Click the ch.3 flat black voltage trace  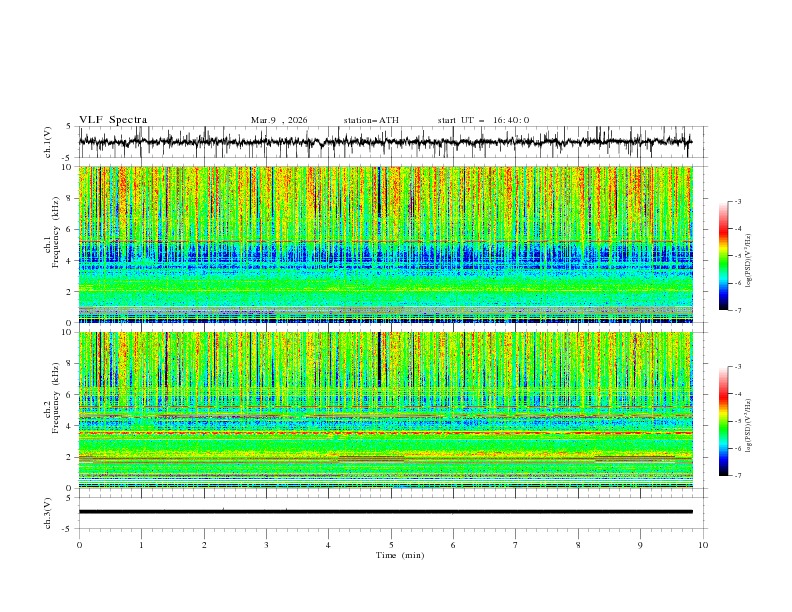point(385,512)
